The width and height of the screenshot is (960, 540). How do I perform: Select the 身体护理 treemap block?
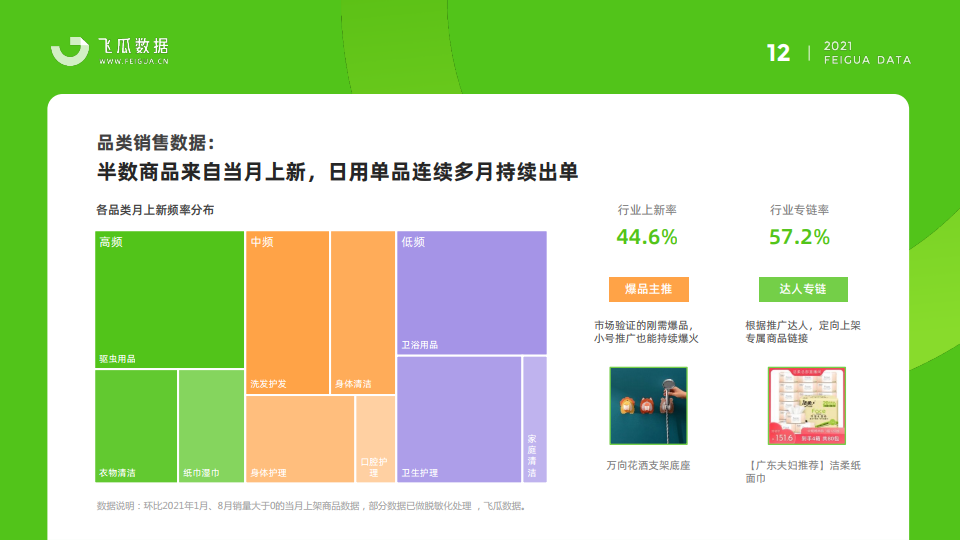300,439
